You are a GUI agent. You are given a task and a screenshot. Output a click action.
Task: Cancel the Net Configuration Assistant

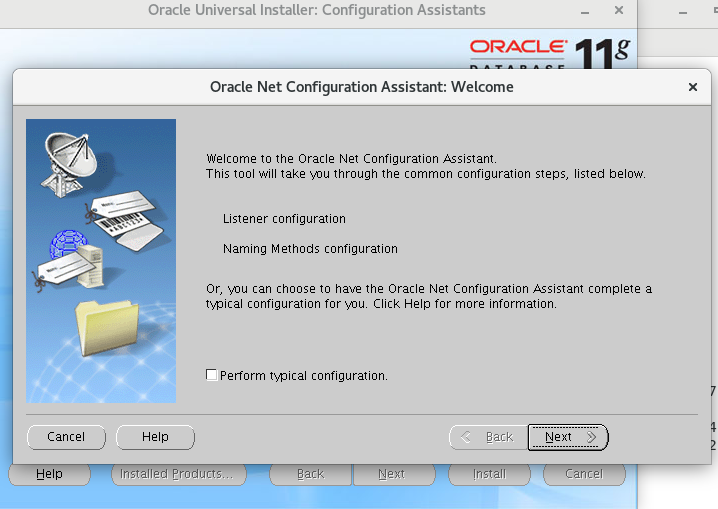point(66,437)
